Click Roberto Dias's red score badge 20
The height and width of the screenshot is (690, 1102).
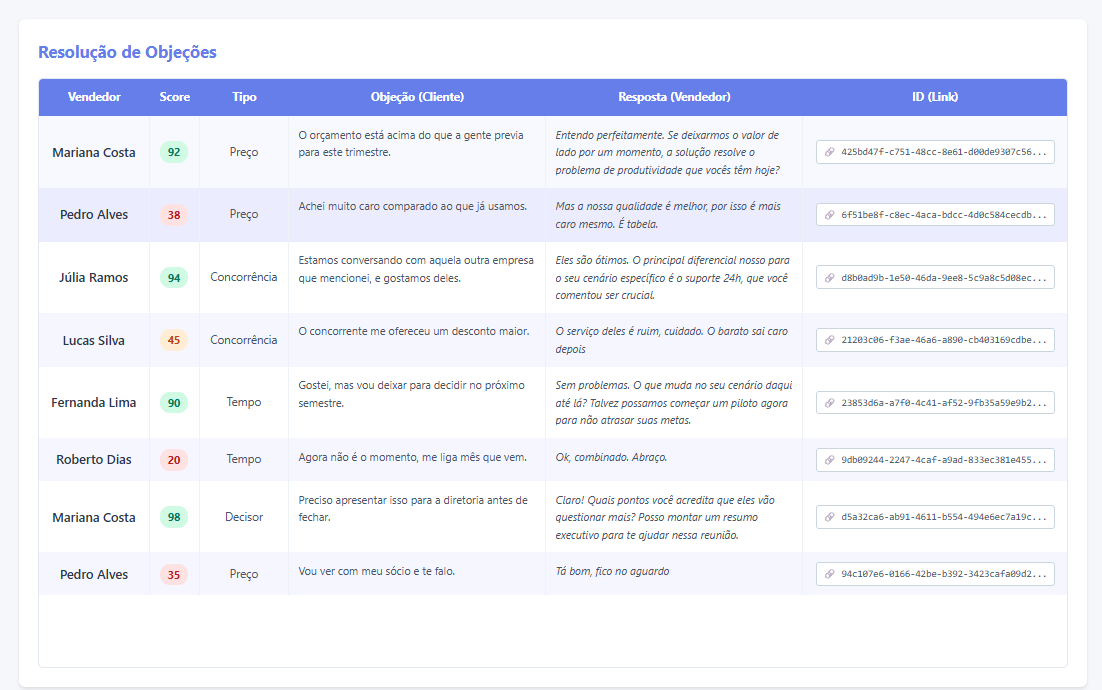pyautogui.click(x=174, y=460)
